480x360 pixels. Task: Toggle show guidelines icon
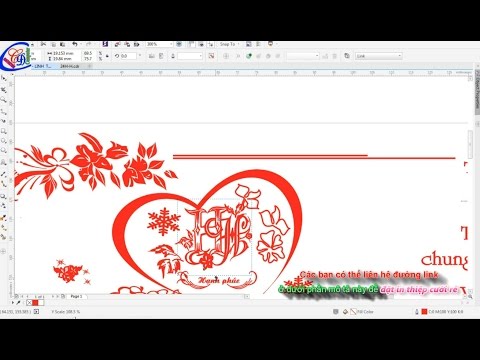[x=211, y=44]
